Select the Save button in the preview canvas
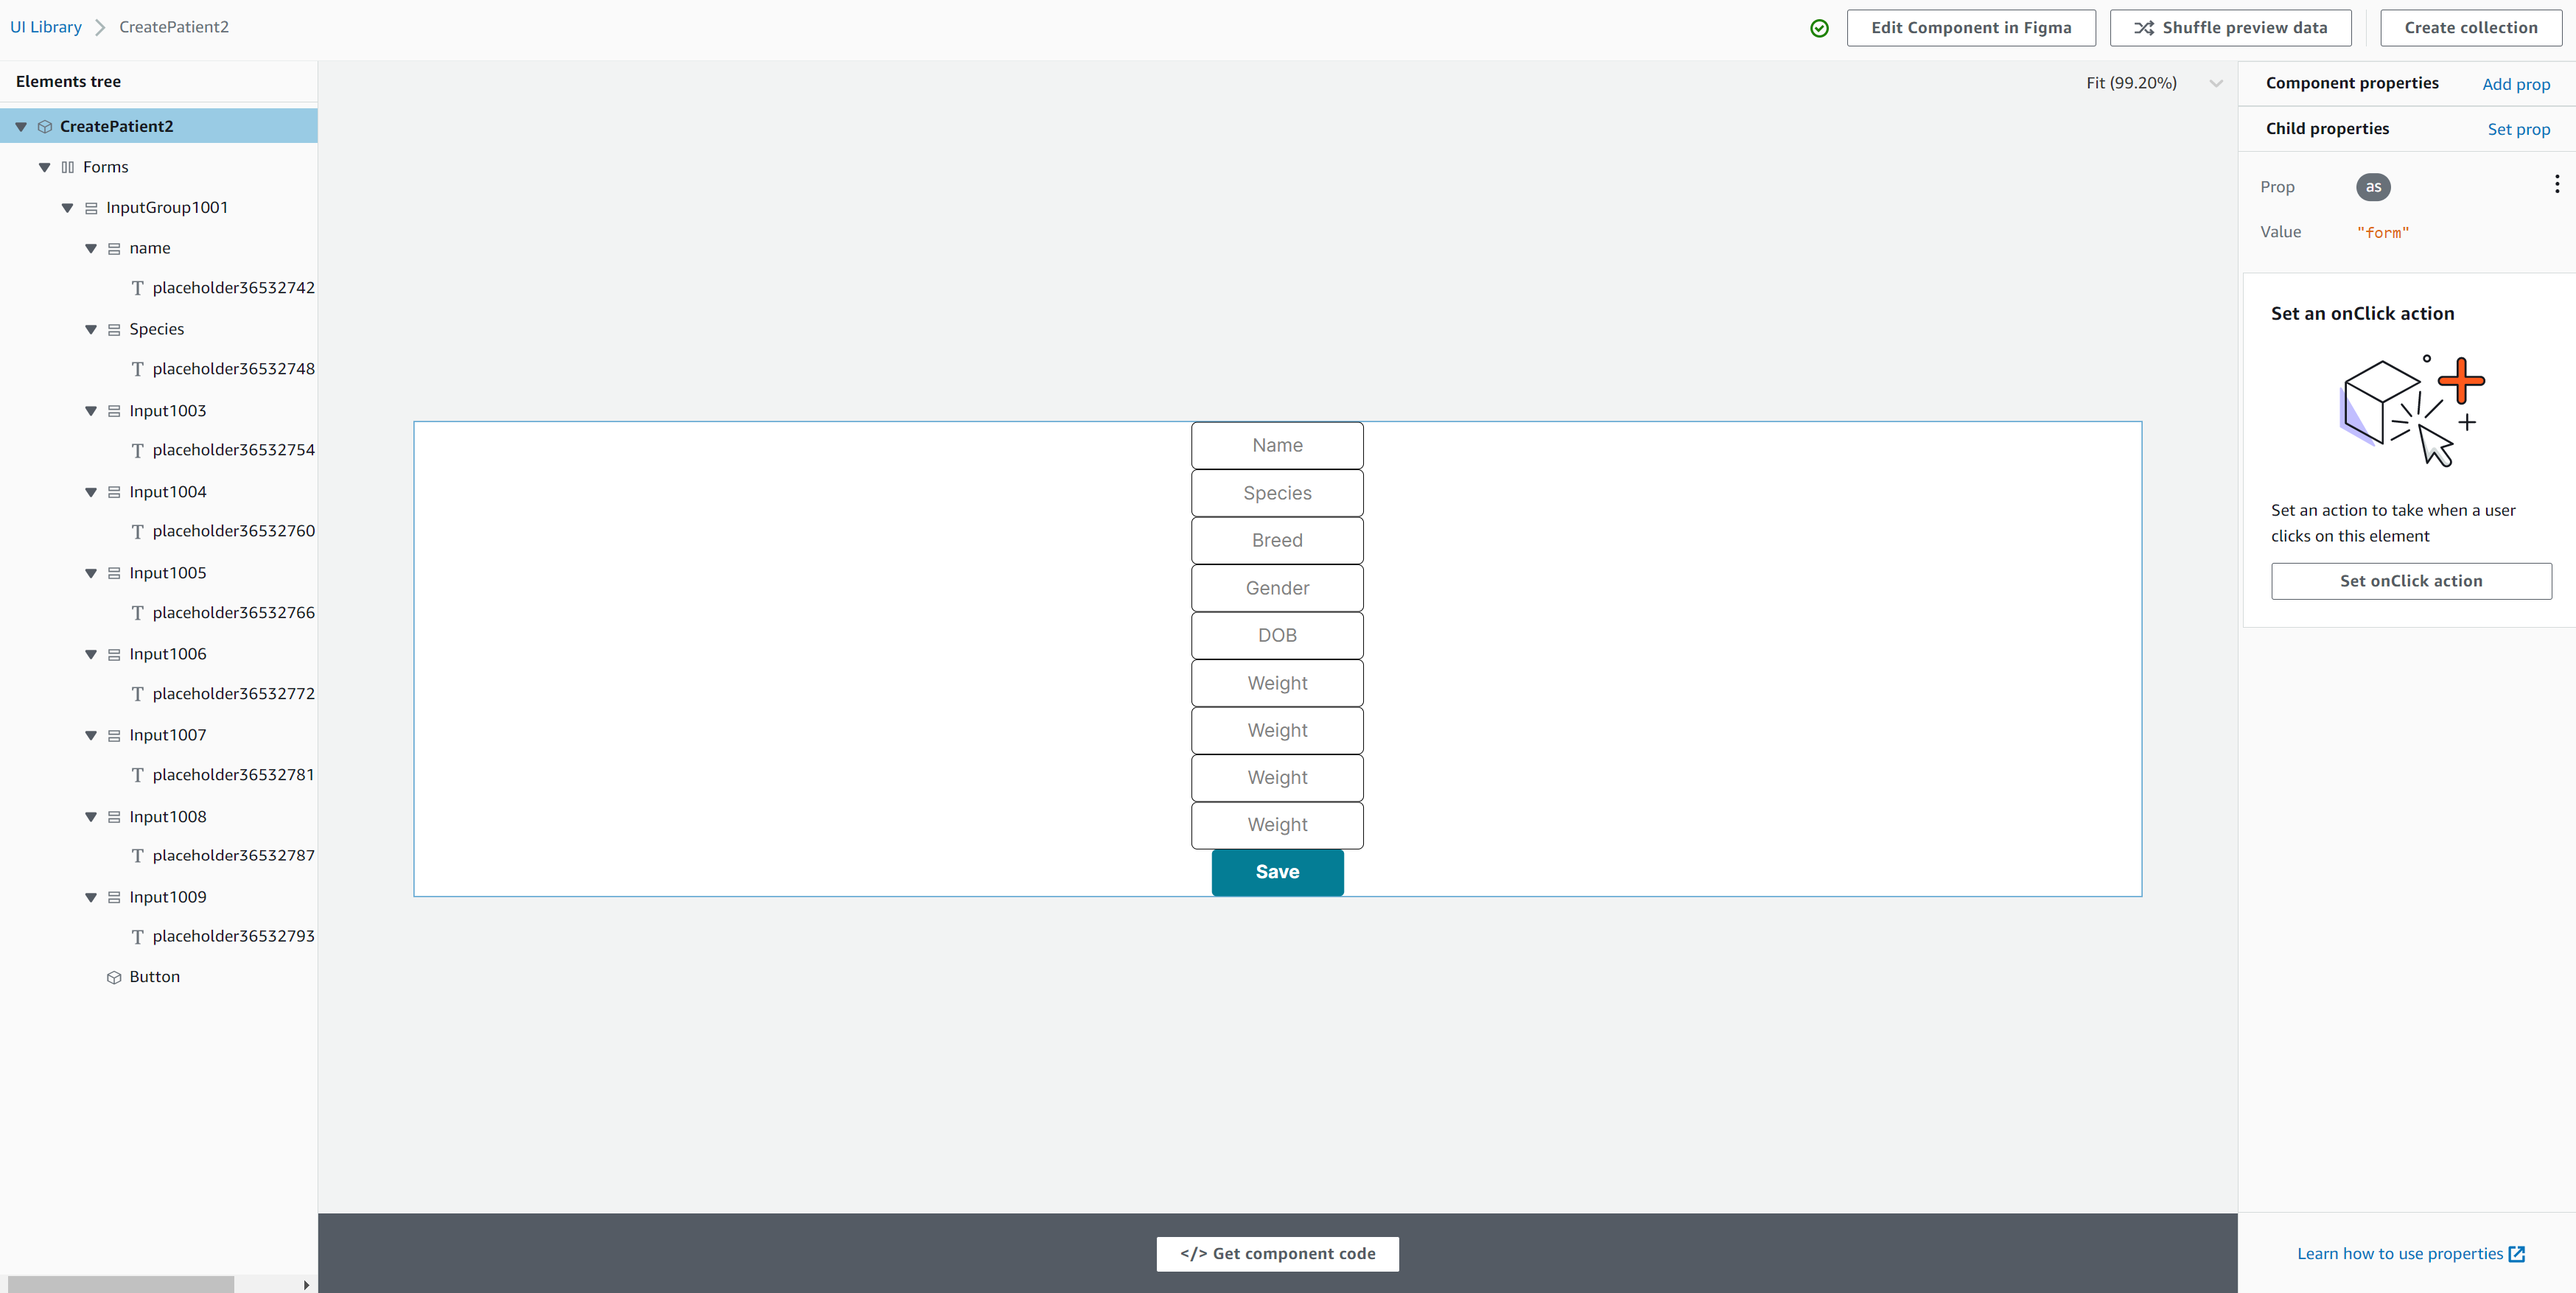Screen dimensions: 2576x1293 [x=1277, y=872]
